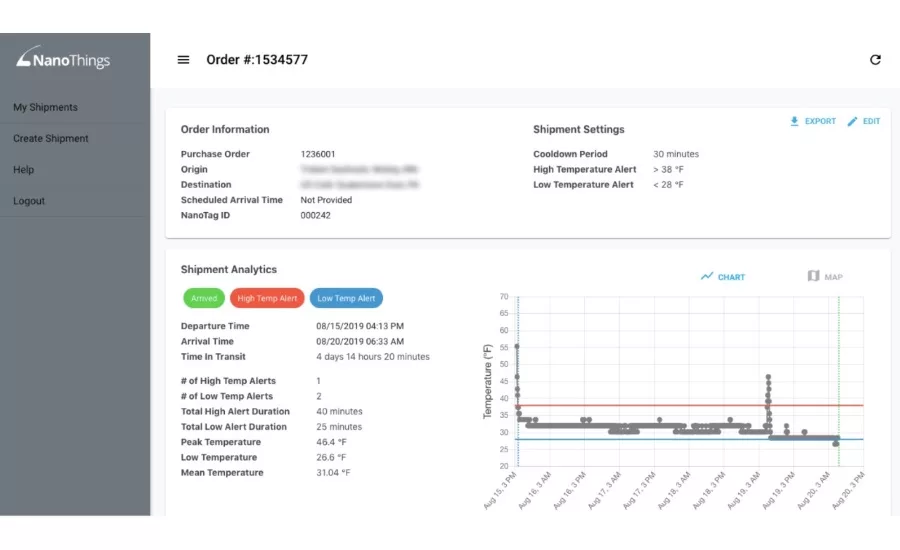Click Logout in the sidebar

[29, 201]
